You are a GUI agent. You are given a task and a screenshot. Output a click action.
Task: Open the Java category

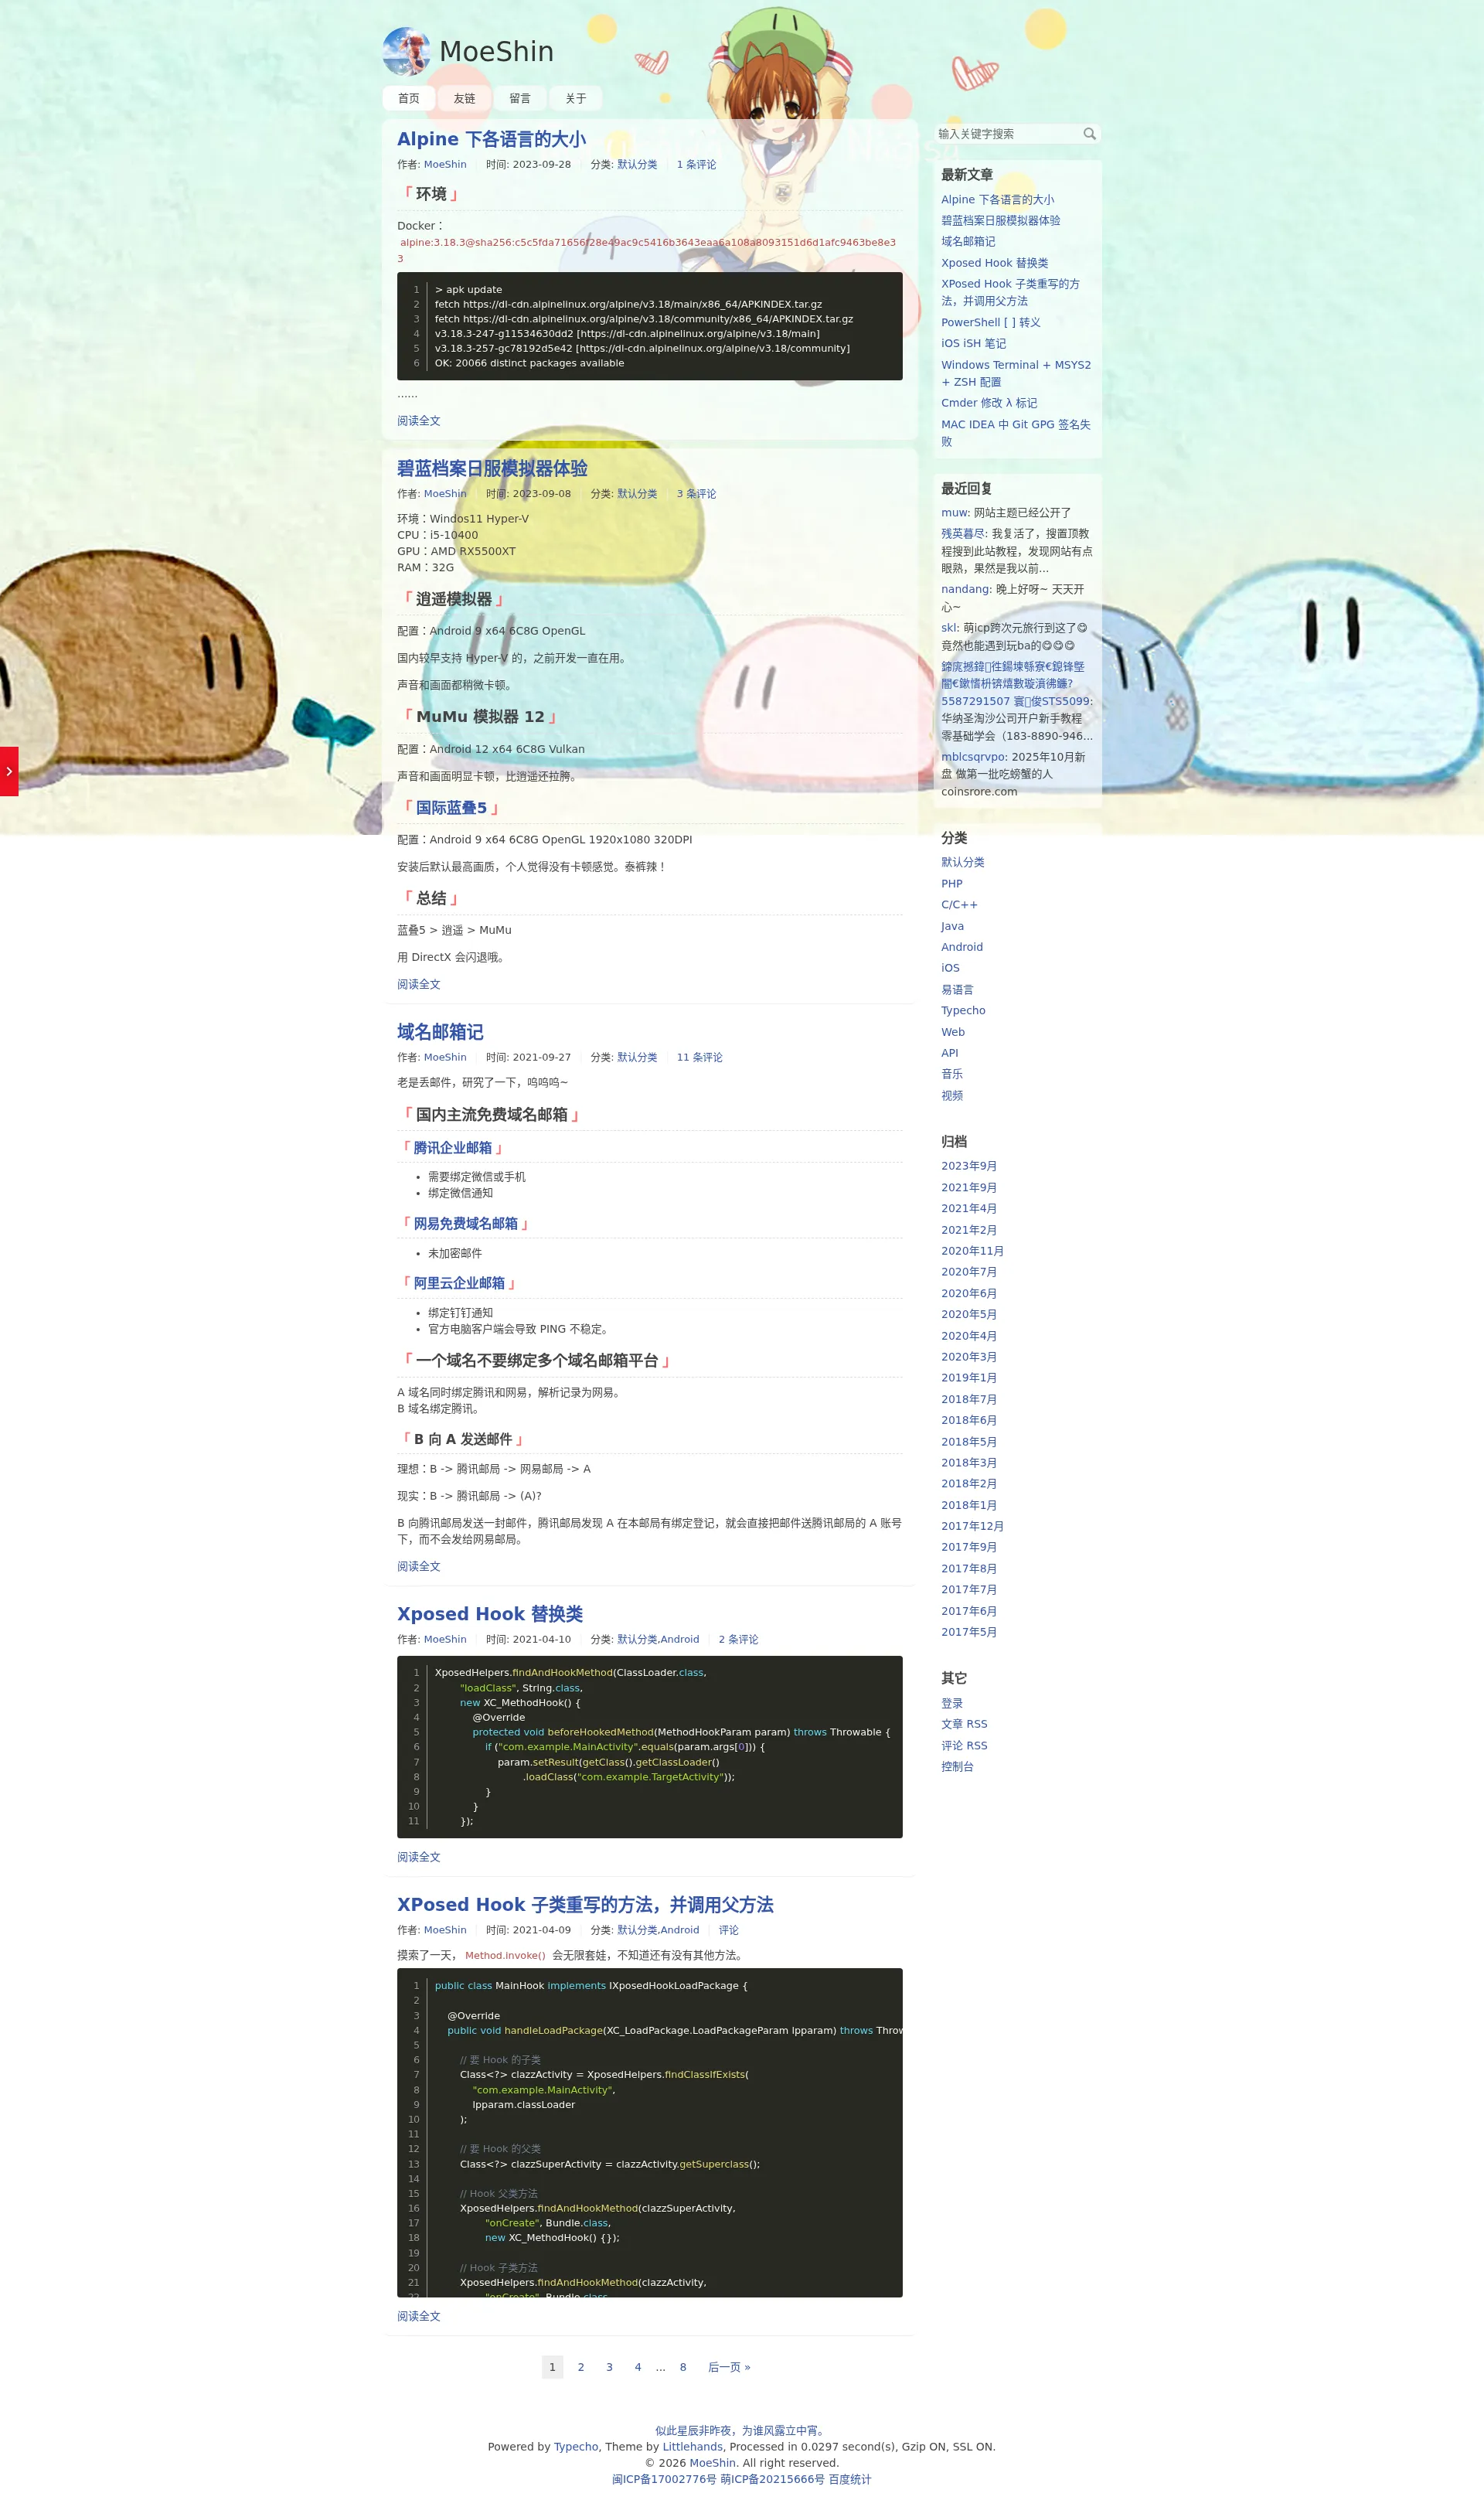pos(952,926)
